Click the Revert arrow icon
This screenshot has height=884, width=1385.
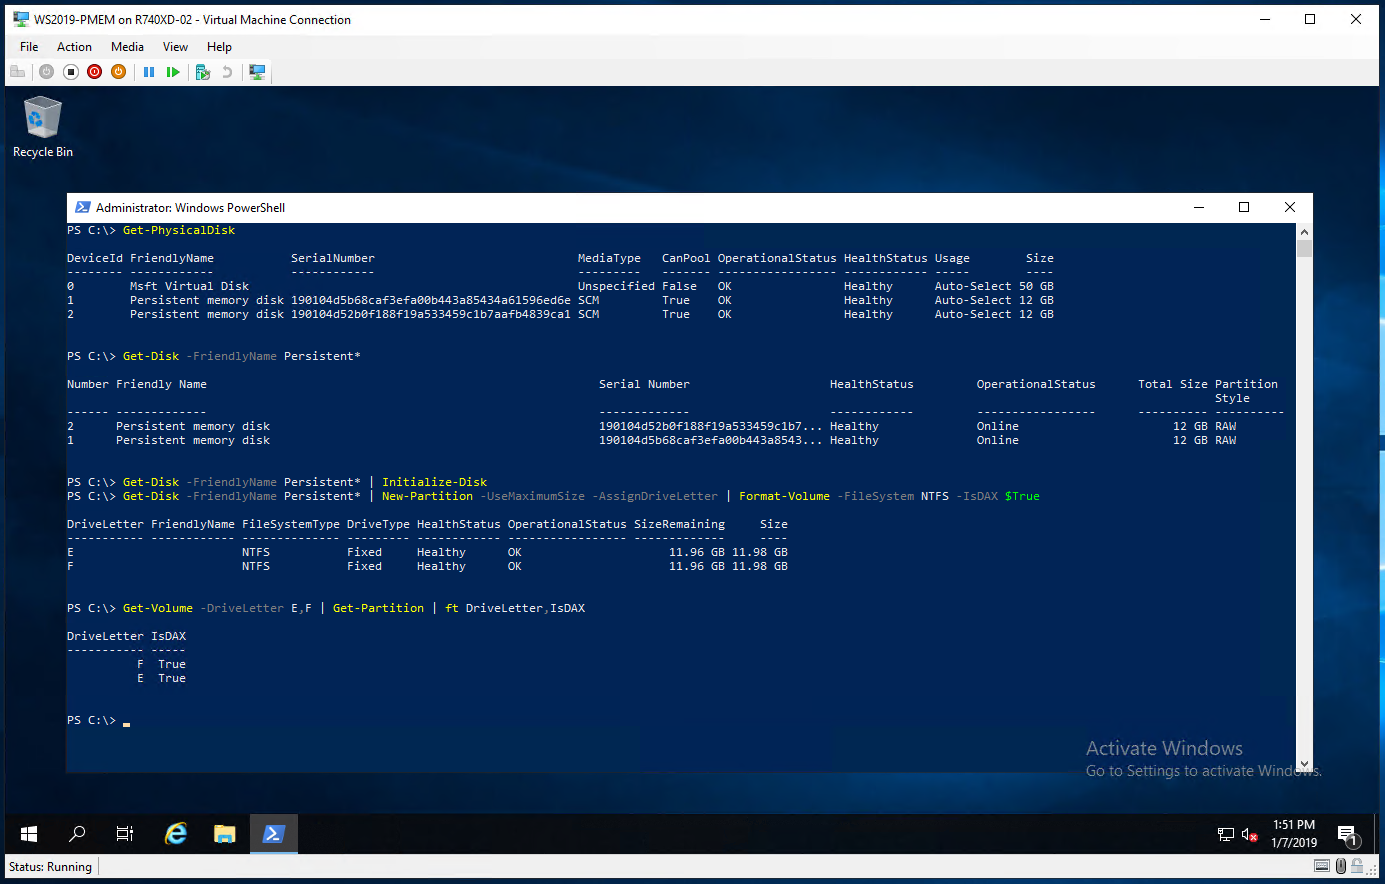click(x=227, y=72)
